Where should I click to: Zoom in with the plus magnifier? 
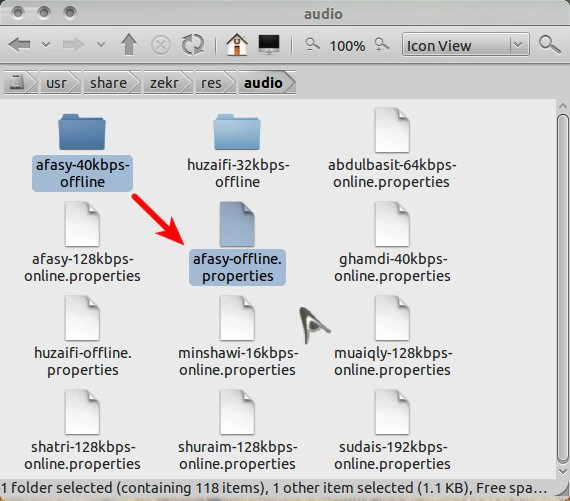[382, 45]
